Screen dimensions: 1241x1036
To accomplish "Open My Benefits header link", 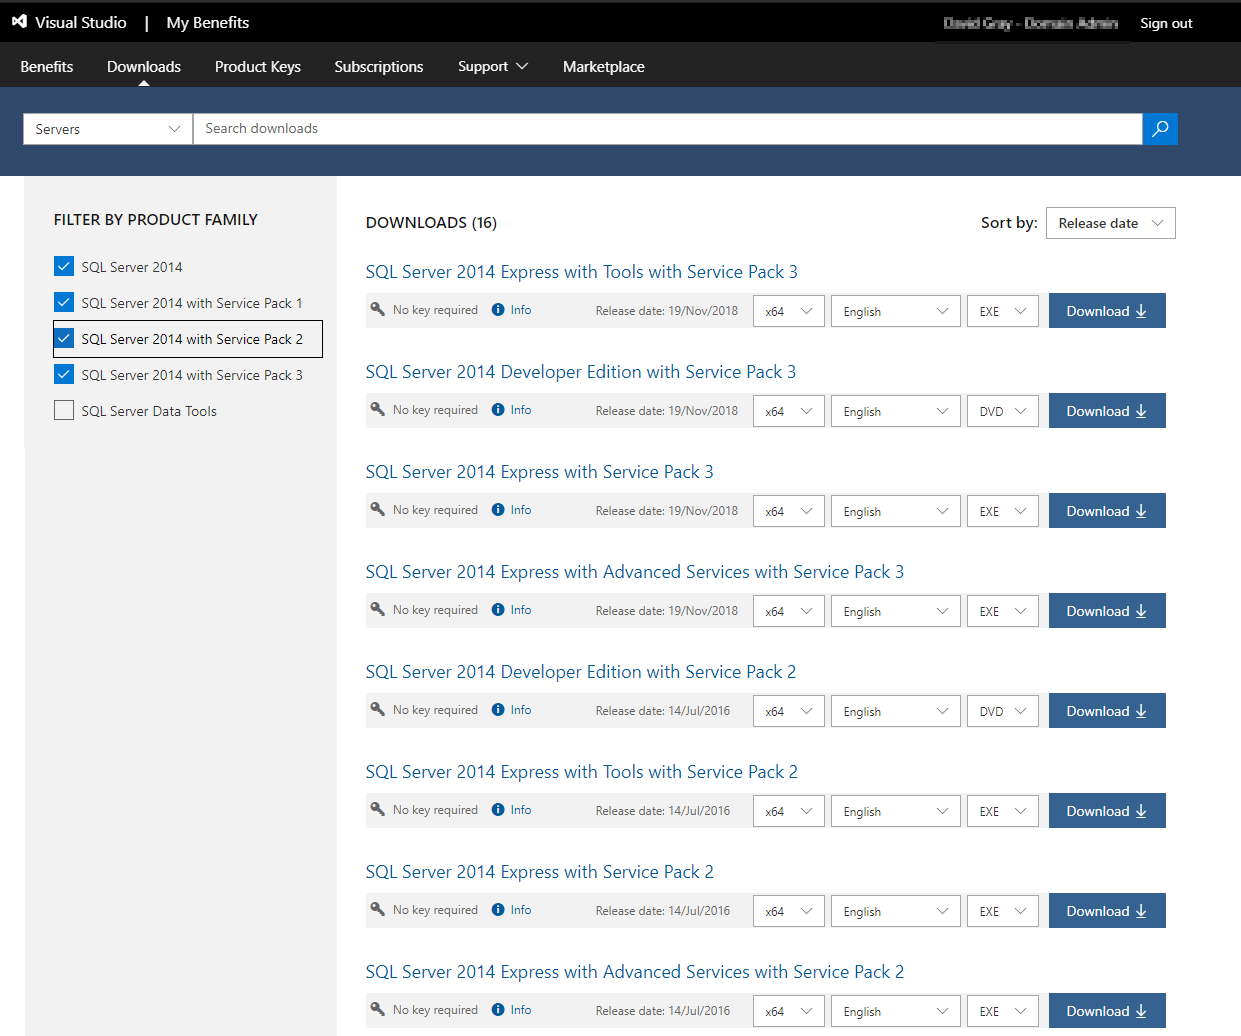I will pyautogui.click(x=208, y=22).
